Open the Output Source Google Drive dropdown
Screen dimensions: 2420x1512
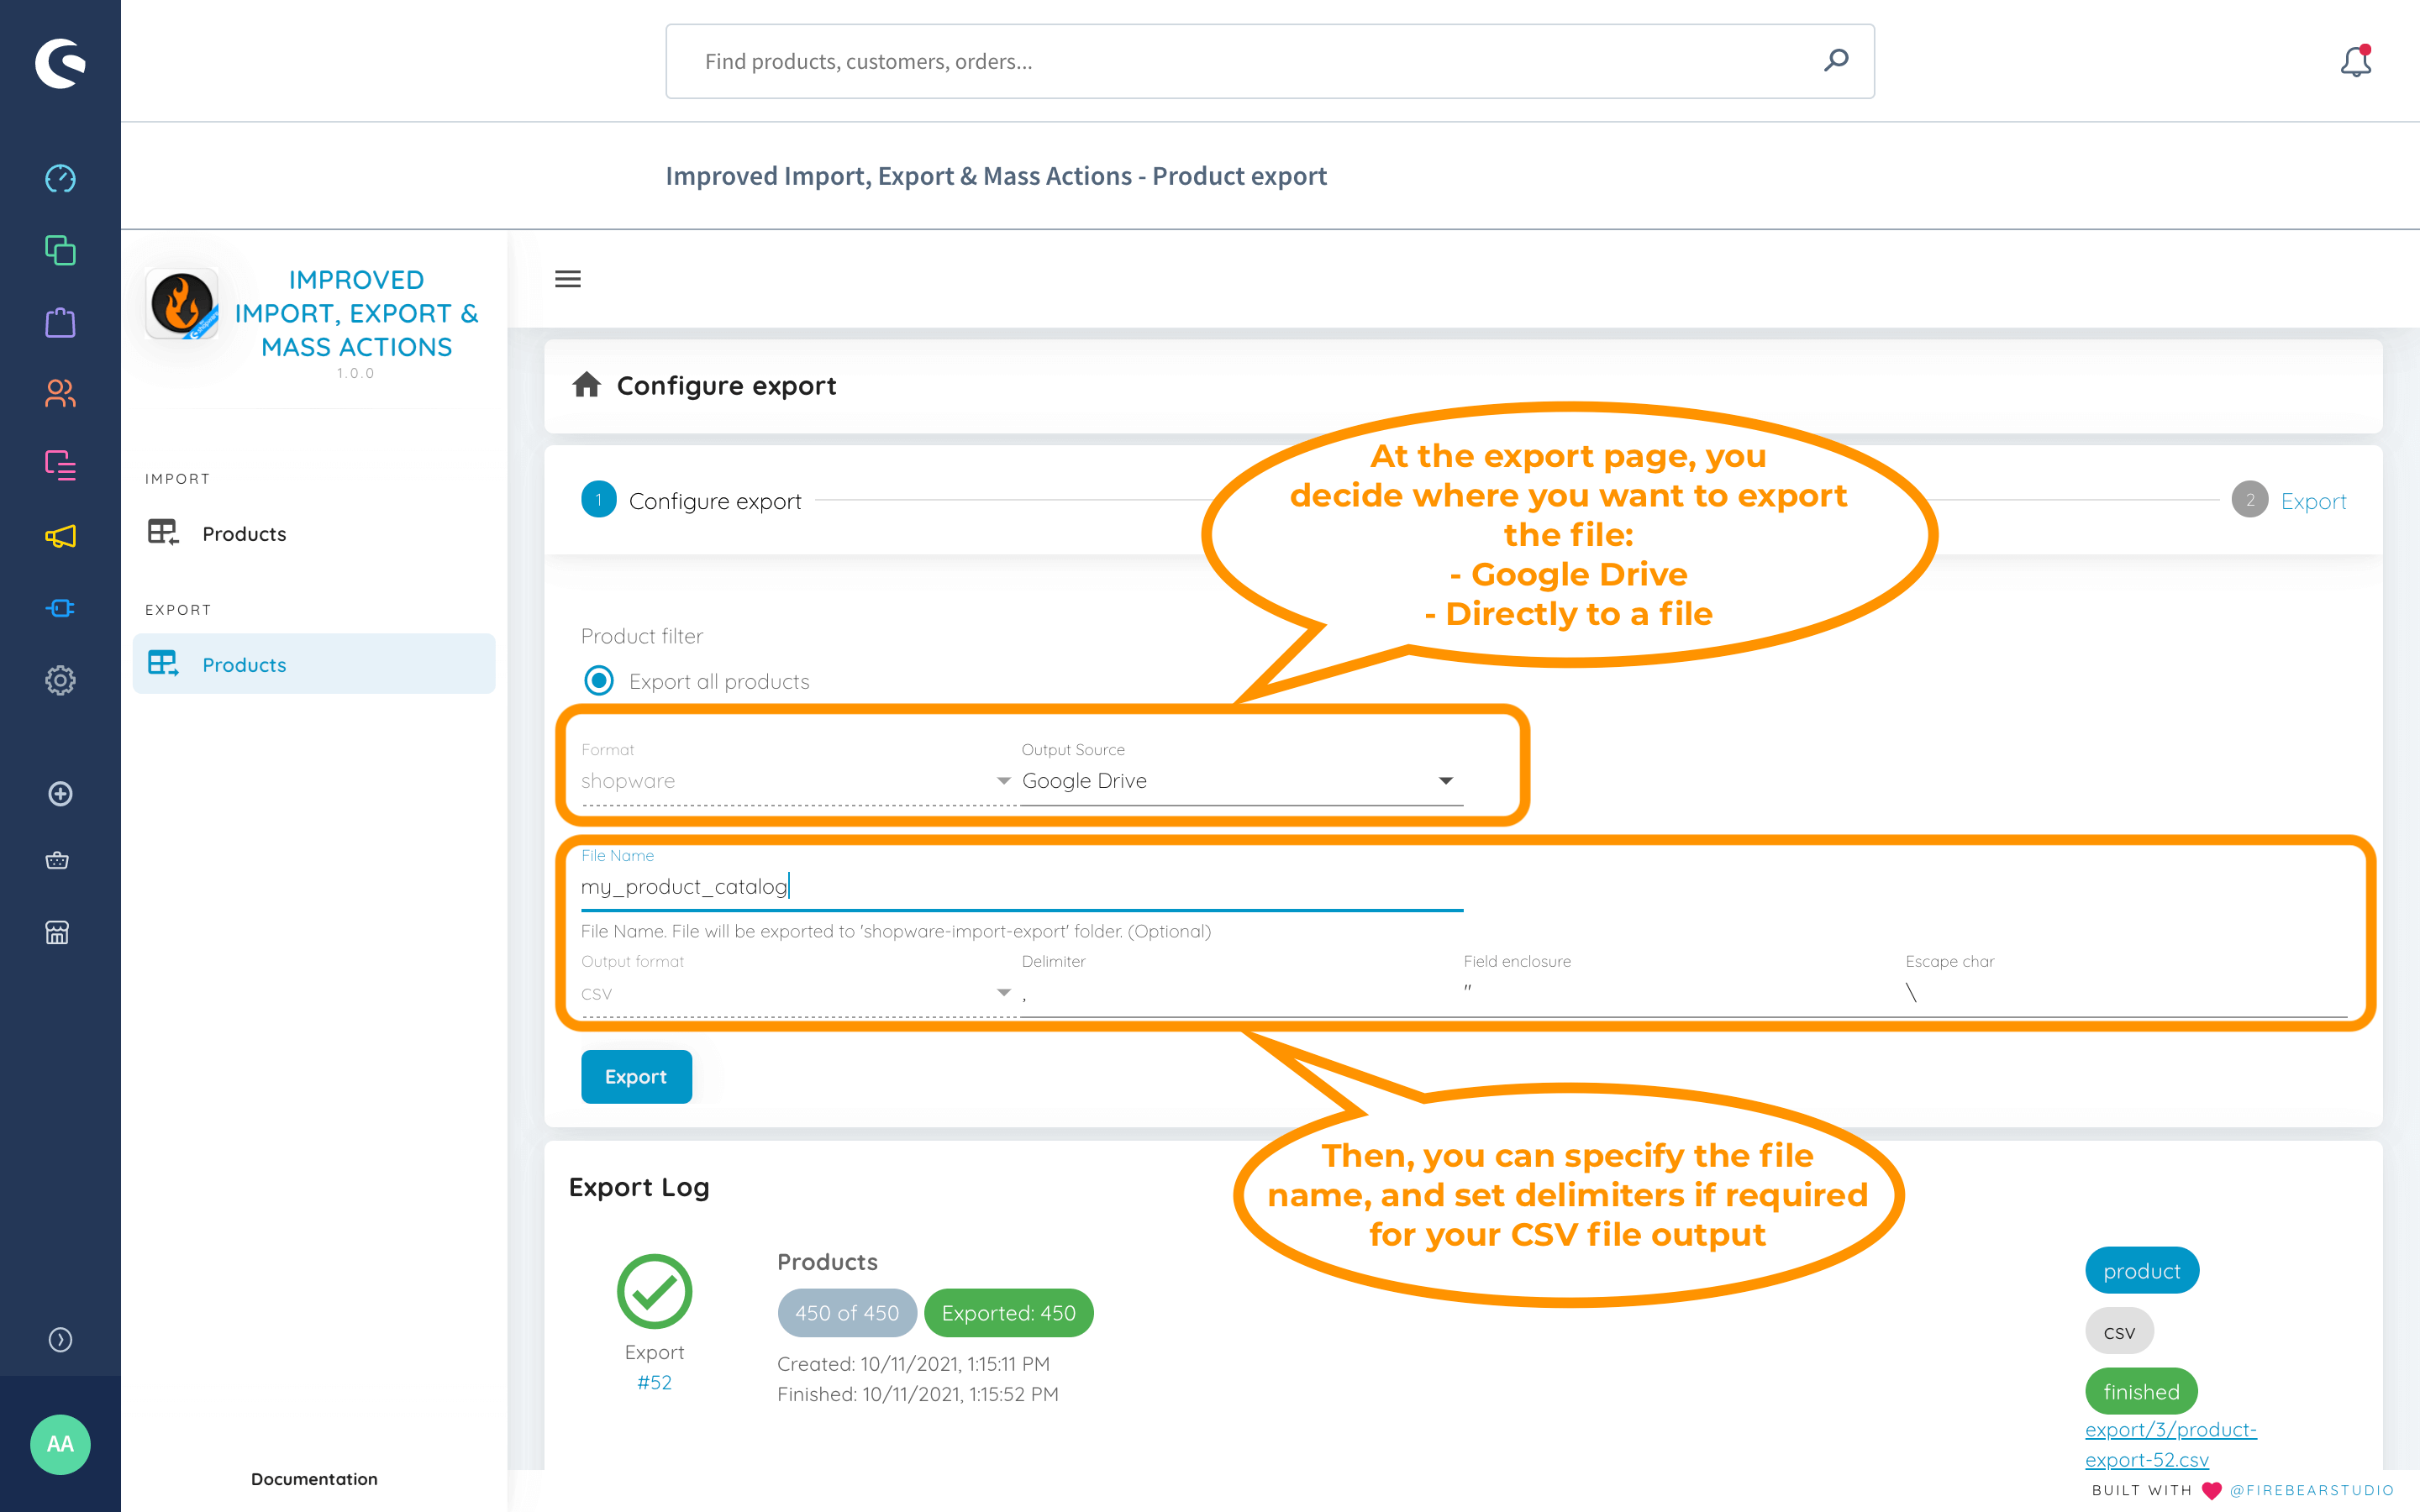[1240, 781]
